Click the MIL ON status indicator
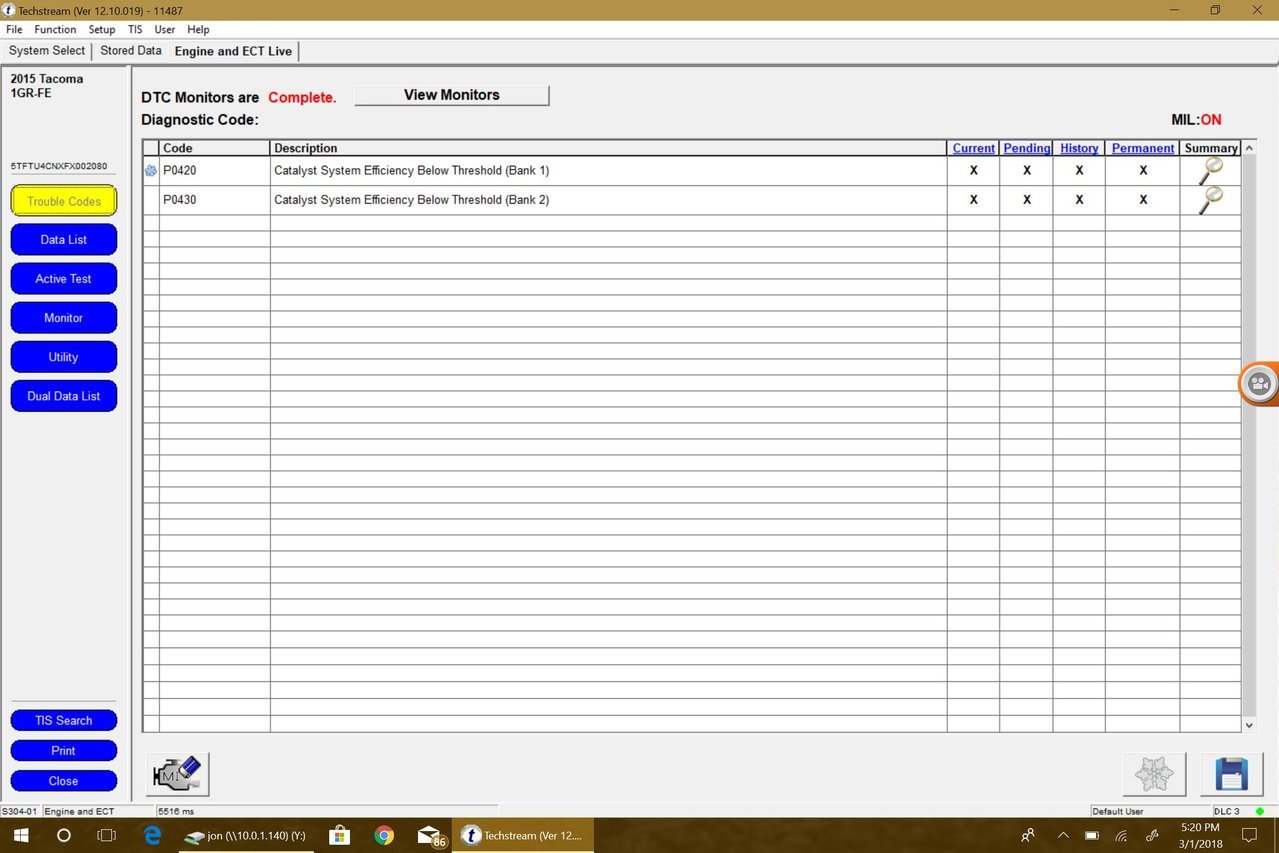Viewport: 1279px width, 853px height. (x=1196, y=120)
